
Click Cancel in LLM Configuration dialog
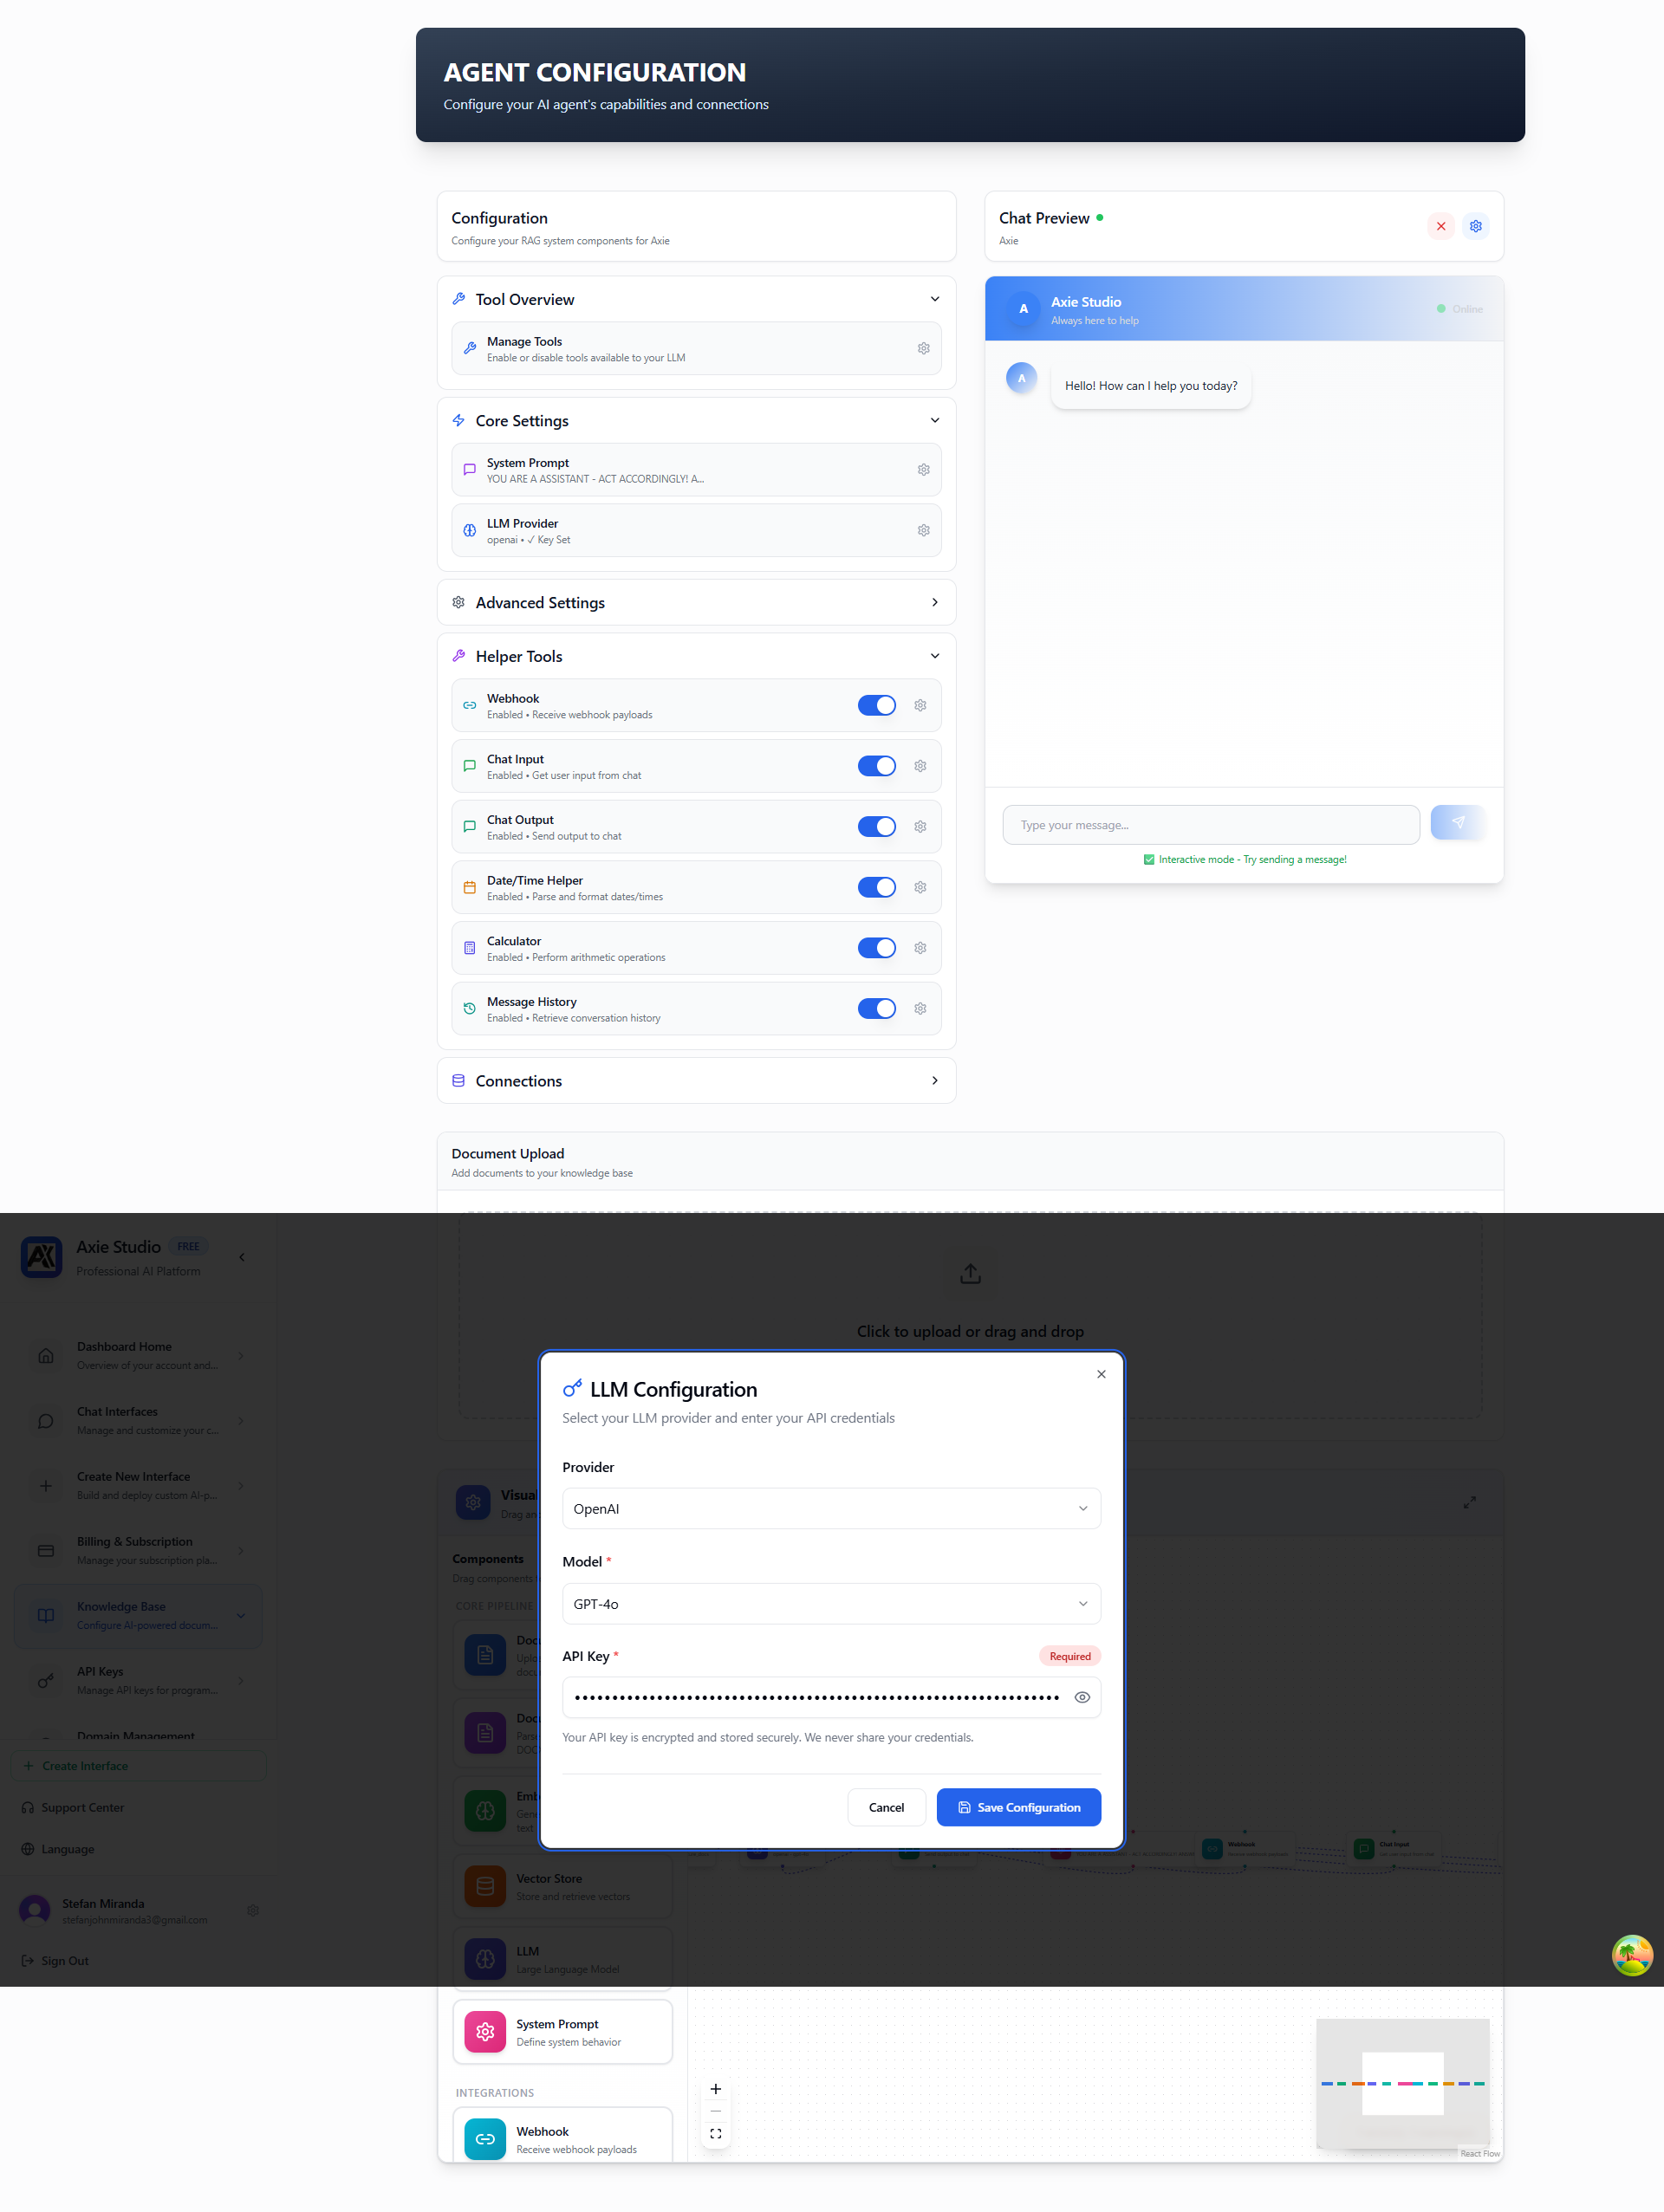pos(885,1807)
